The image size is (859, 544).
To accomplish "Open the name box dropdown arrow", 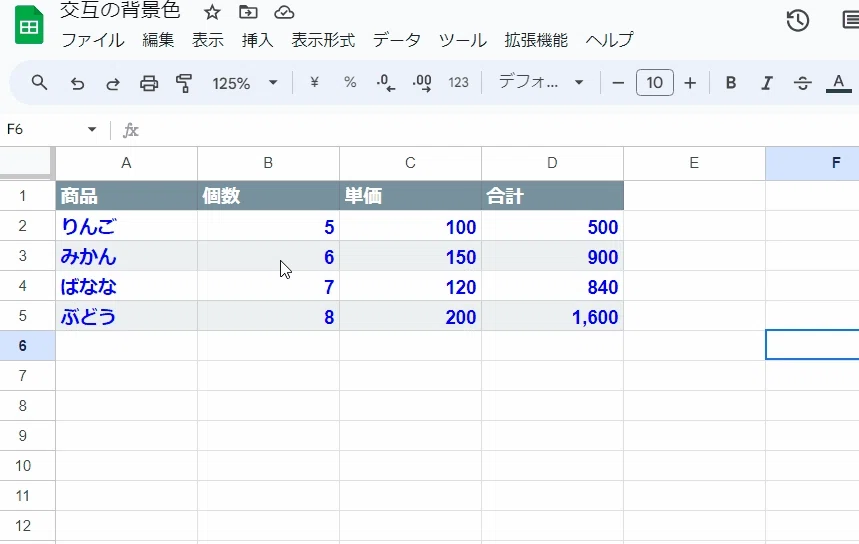I will [x=92, y=129].
